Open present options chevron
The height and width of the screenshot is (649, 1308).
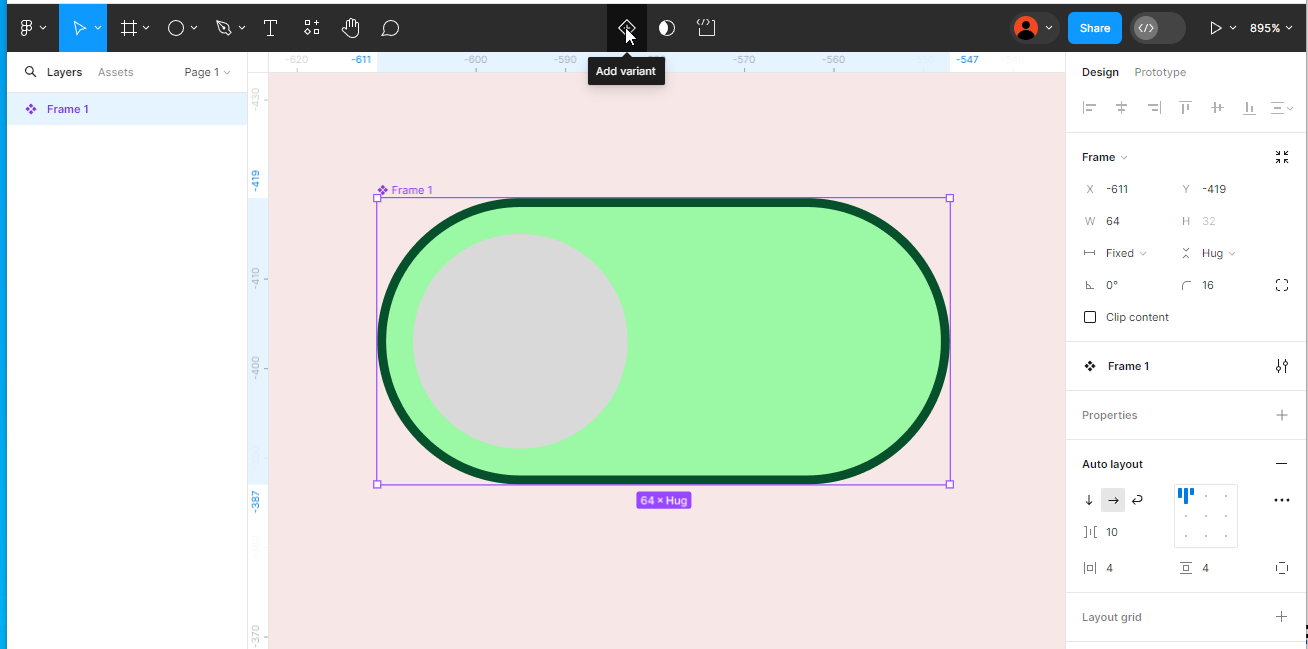(1233, 28)
